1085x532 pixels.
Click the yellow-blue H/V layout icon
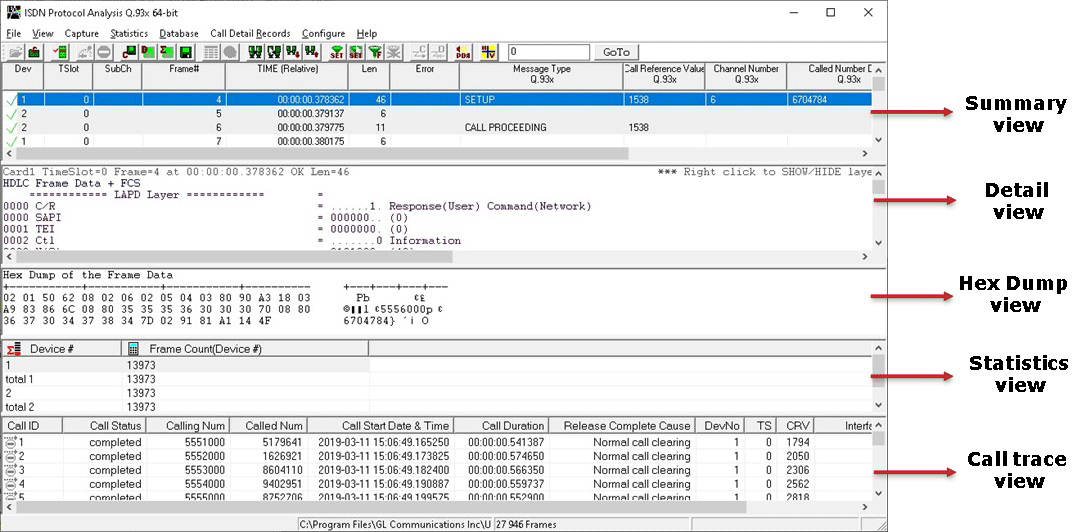click(489, 53)
